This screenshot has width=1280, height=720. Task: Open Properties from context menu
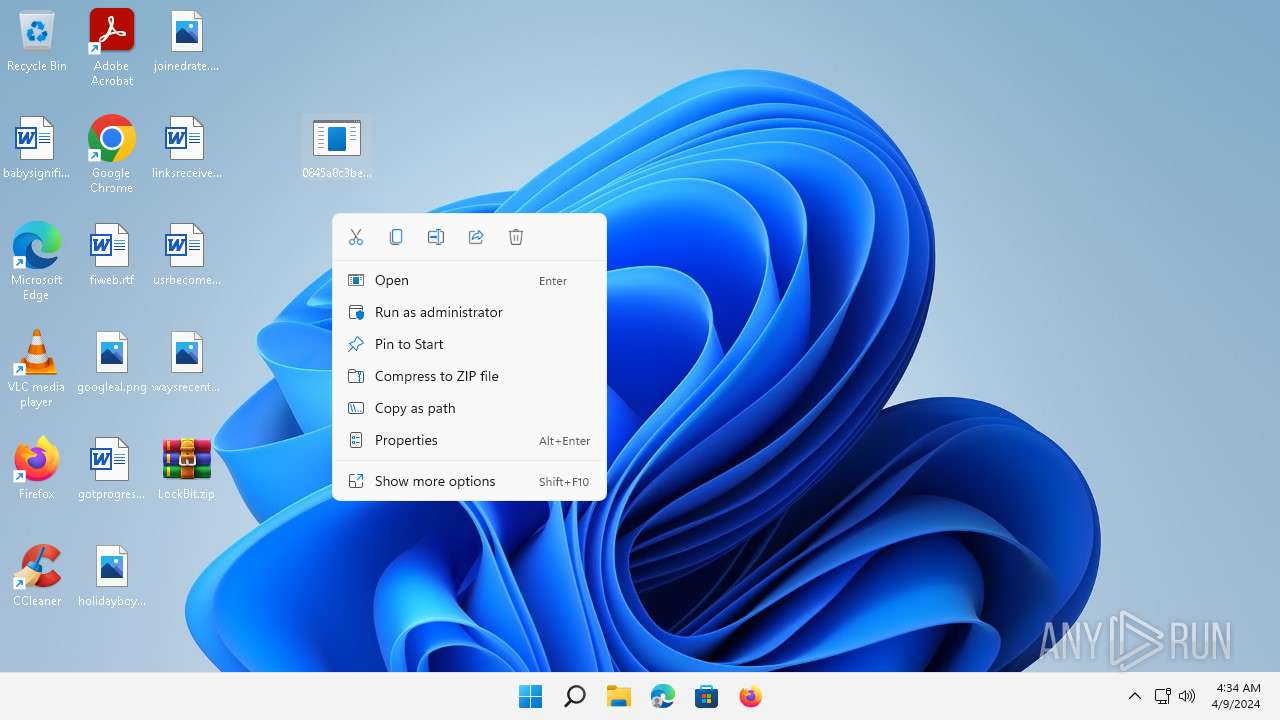point(469,440)
